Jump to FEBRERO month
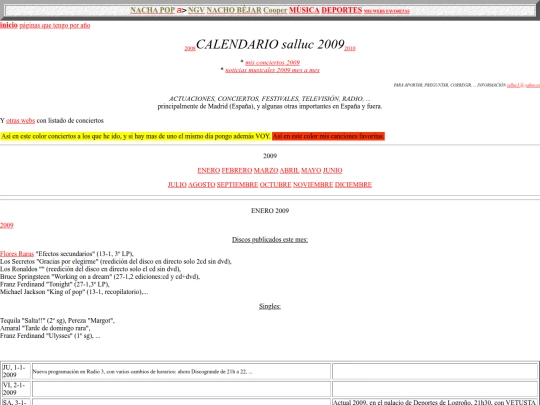 [237, 170]
